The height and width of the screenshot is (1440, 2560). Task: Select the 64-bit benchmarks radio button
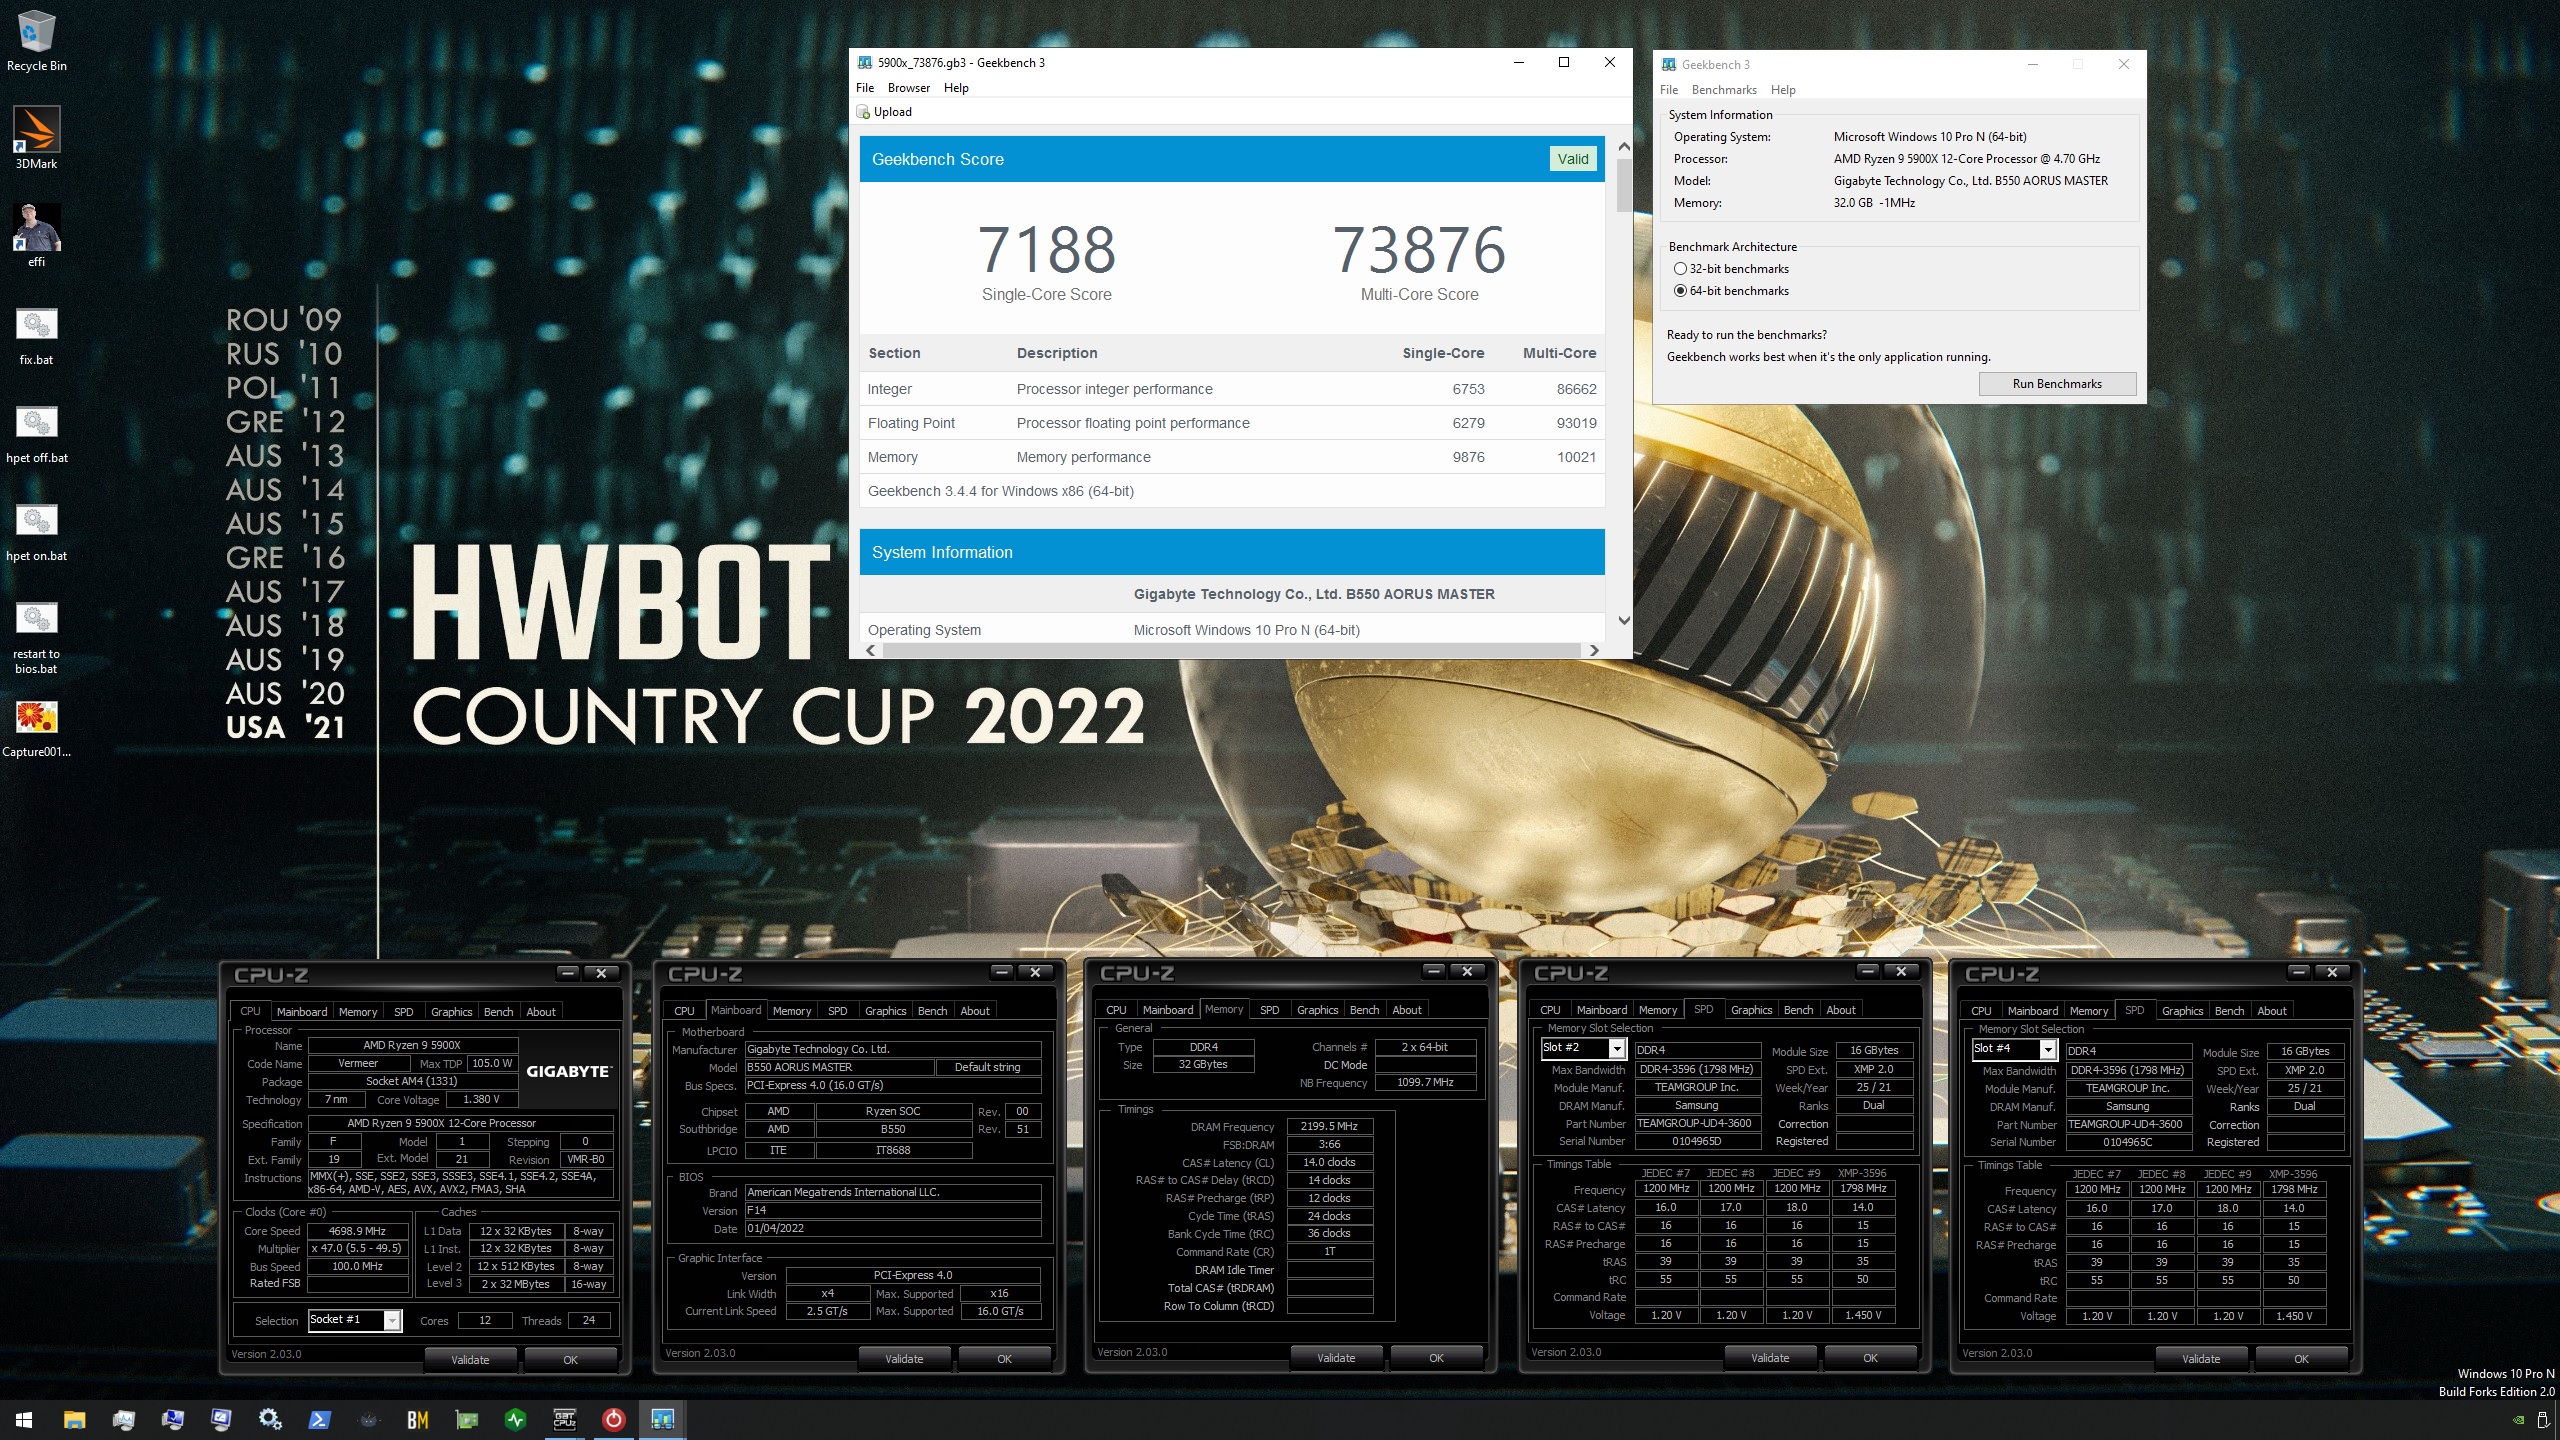(x=1680, y=291)
